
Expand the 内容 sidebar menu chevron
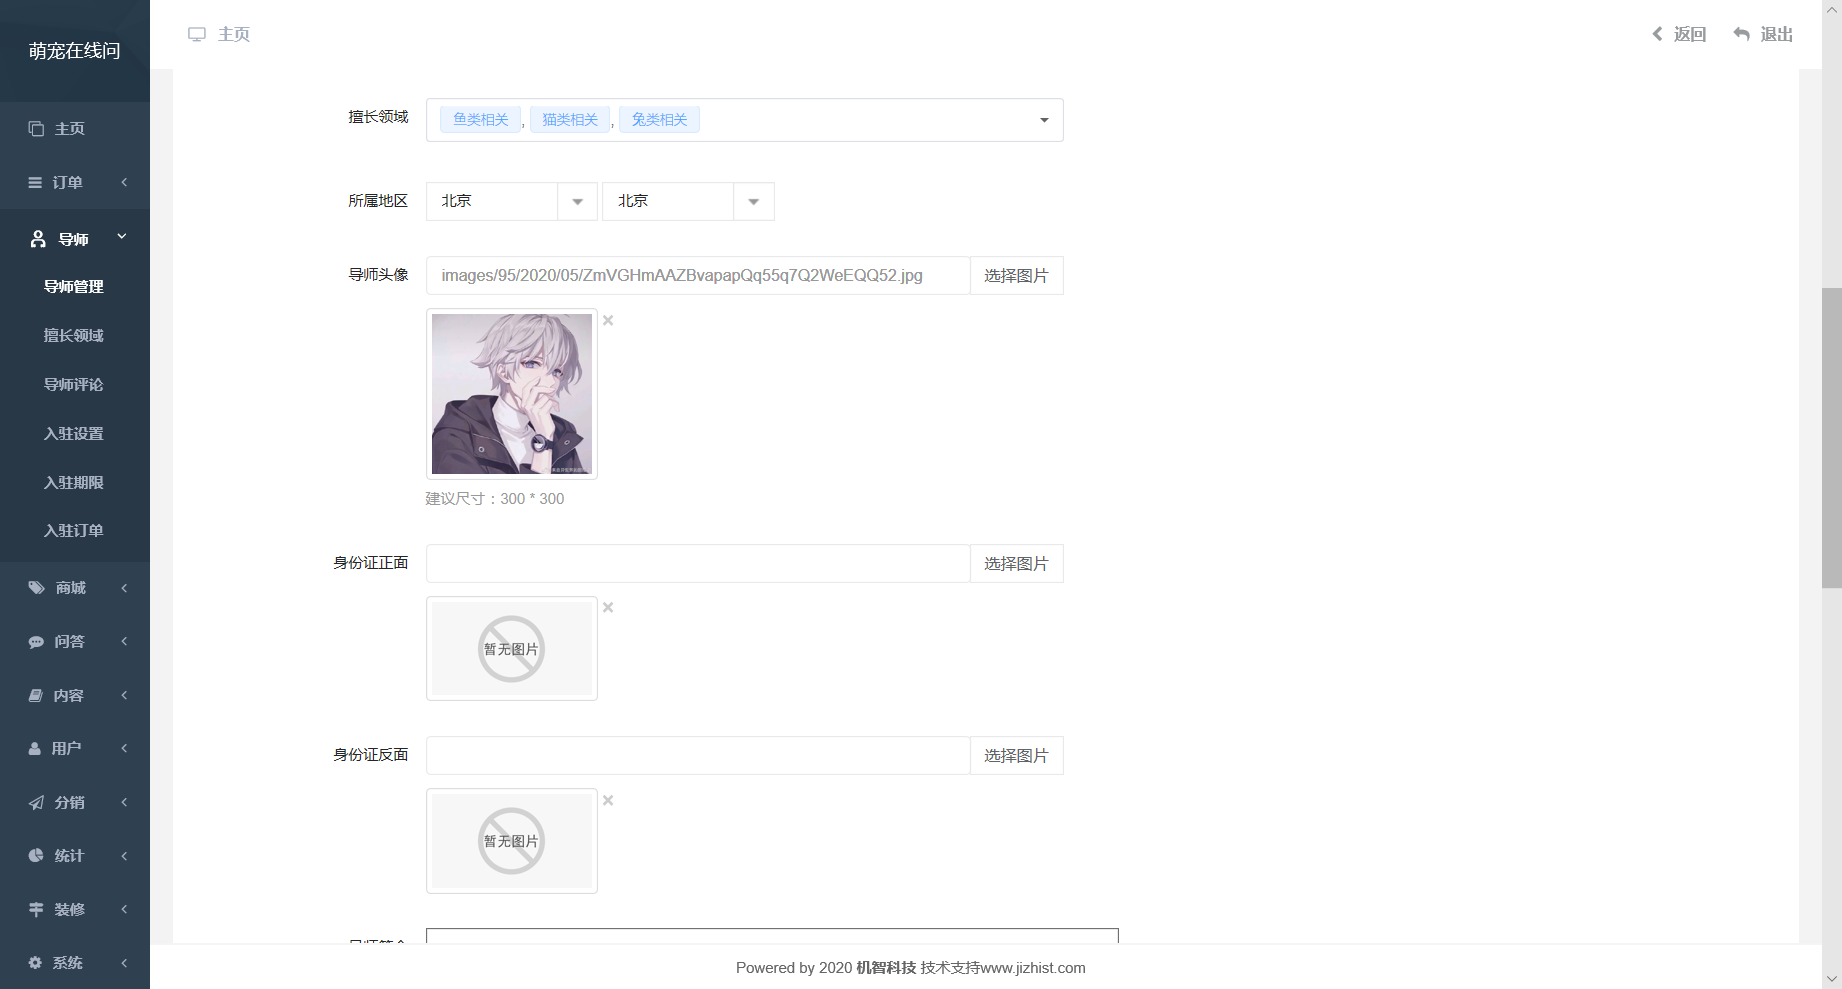pos(124,696)
